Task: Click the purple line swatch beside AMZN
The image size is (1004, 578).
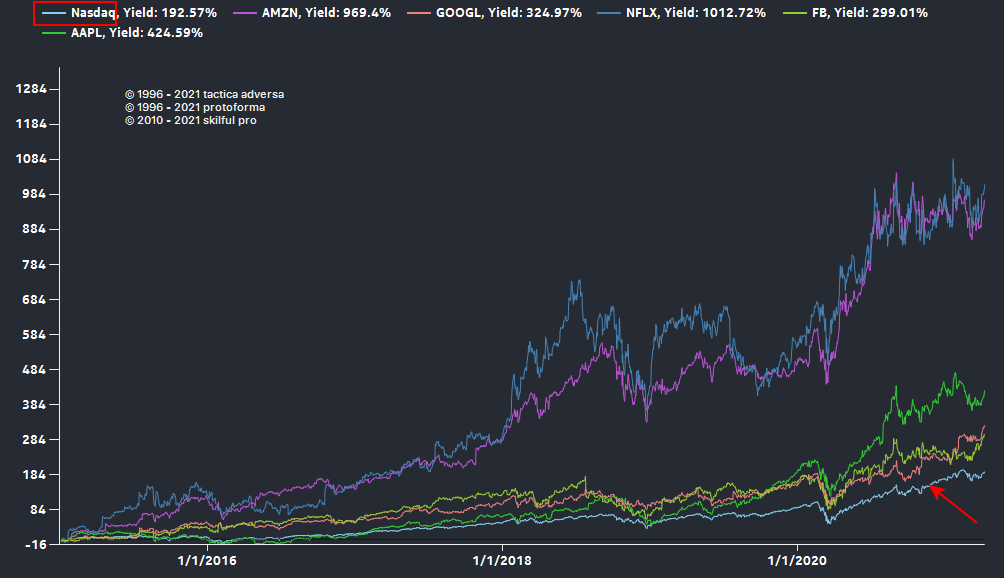Action: 245,13
